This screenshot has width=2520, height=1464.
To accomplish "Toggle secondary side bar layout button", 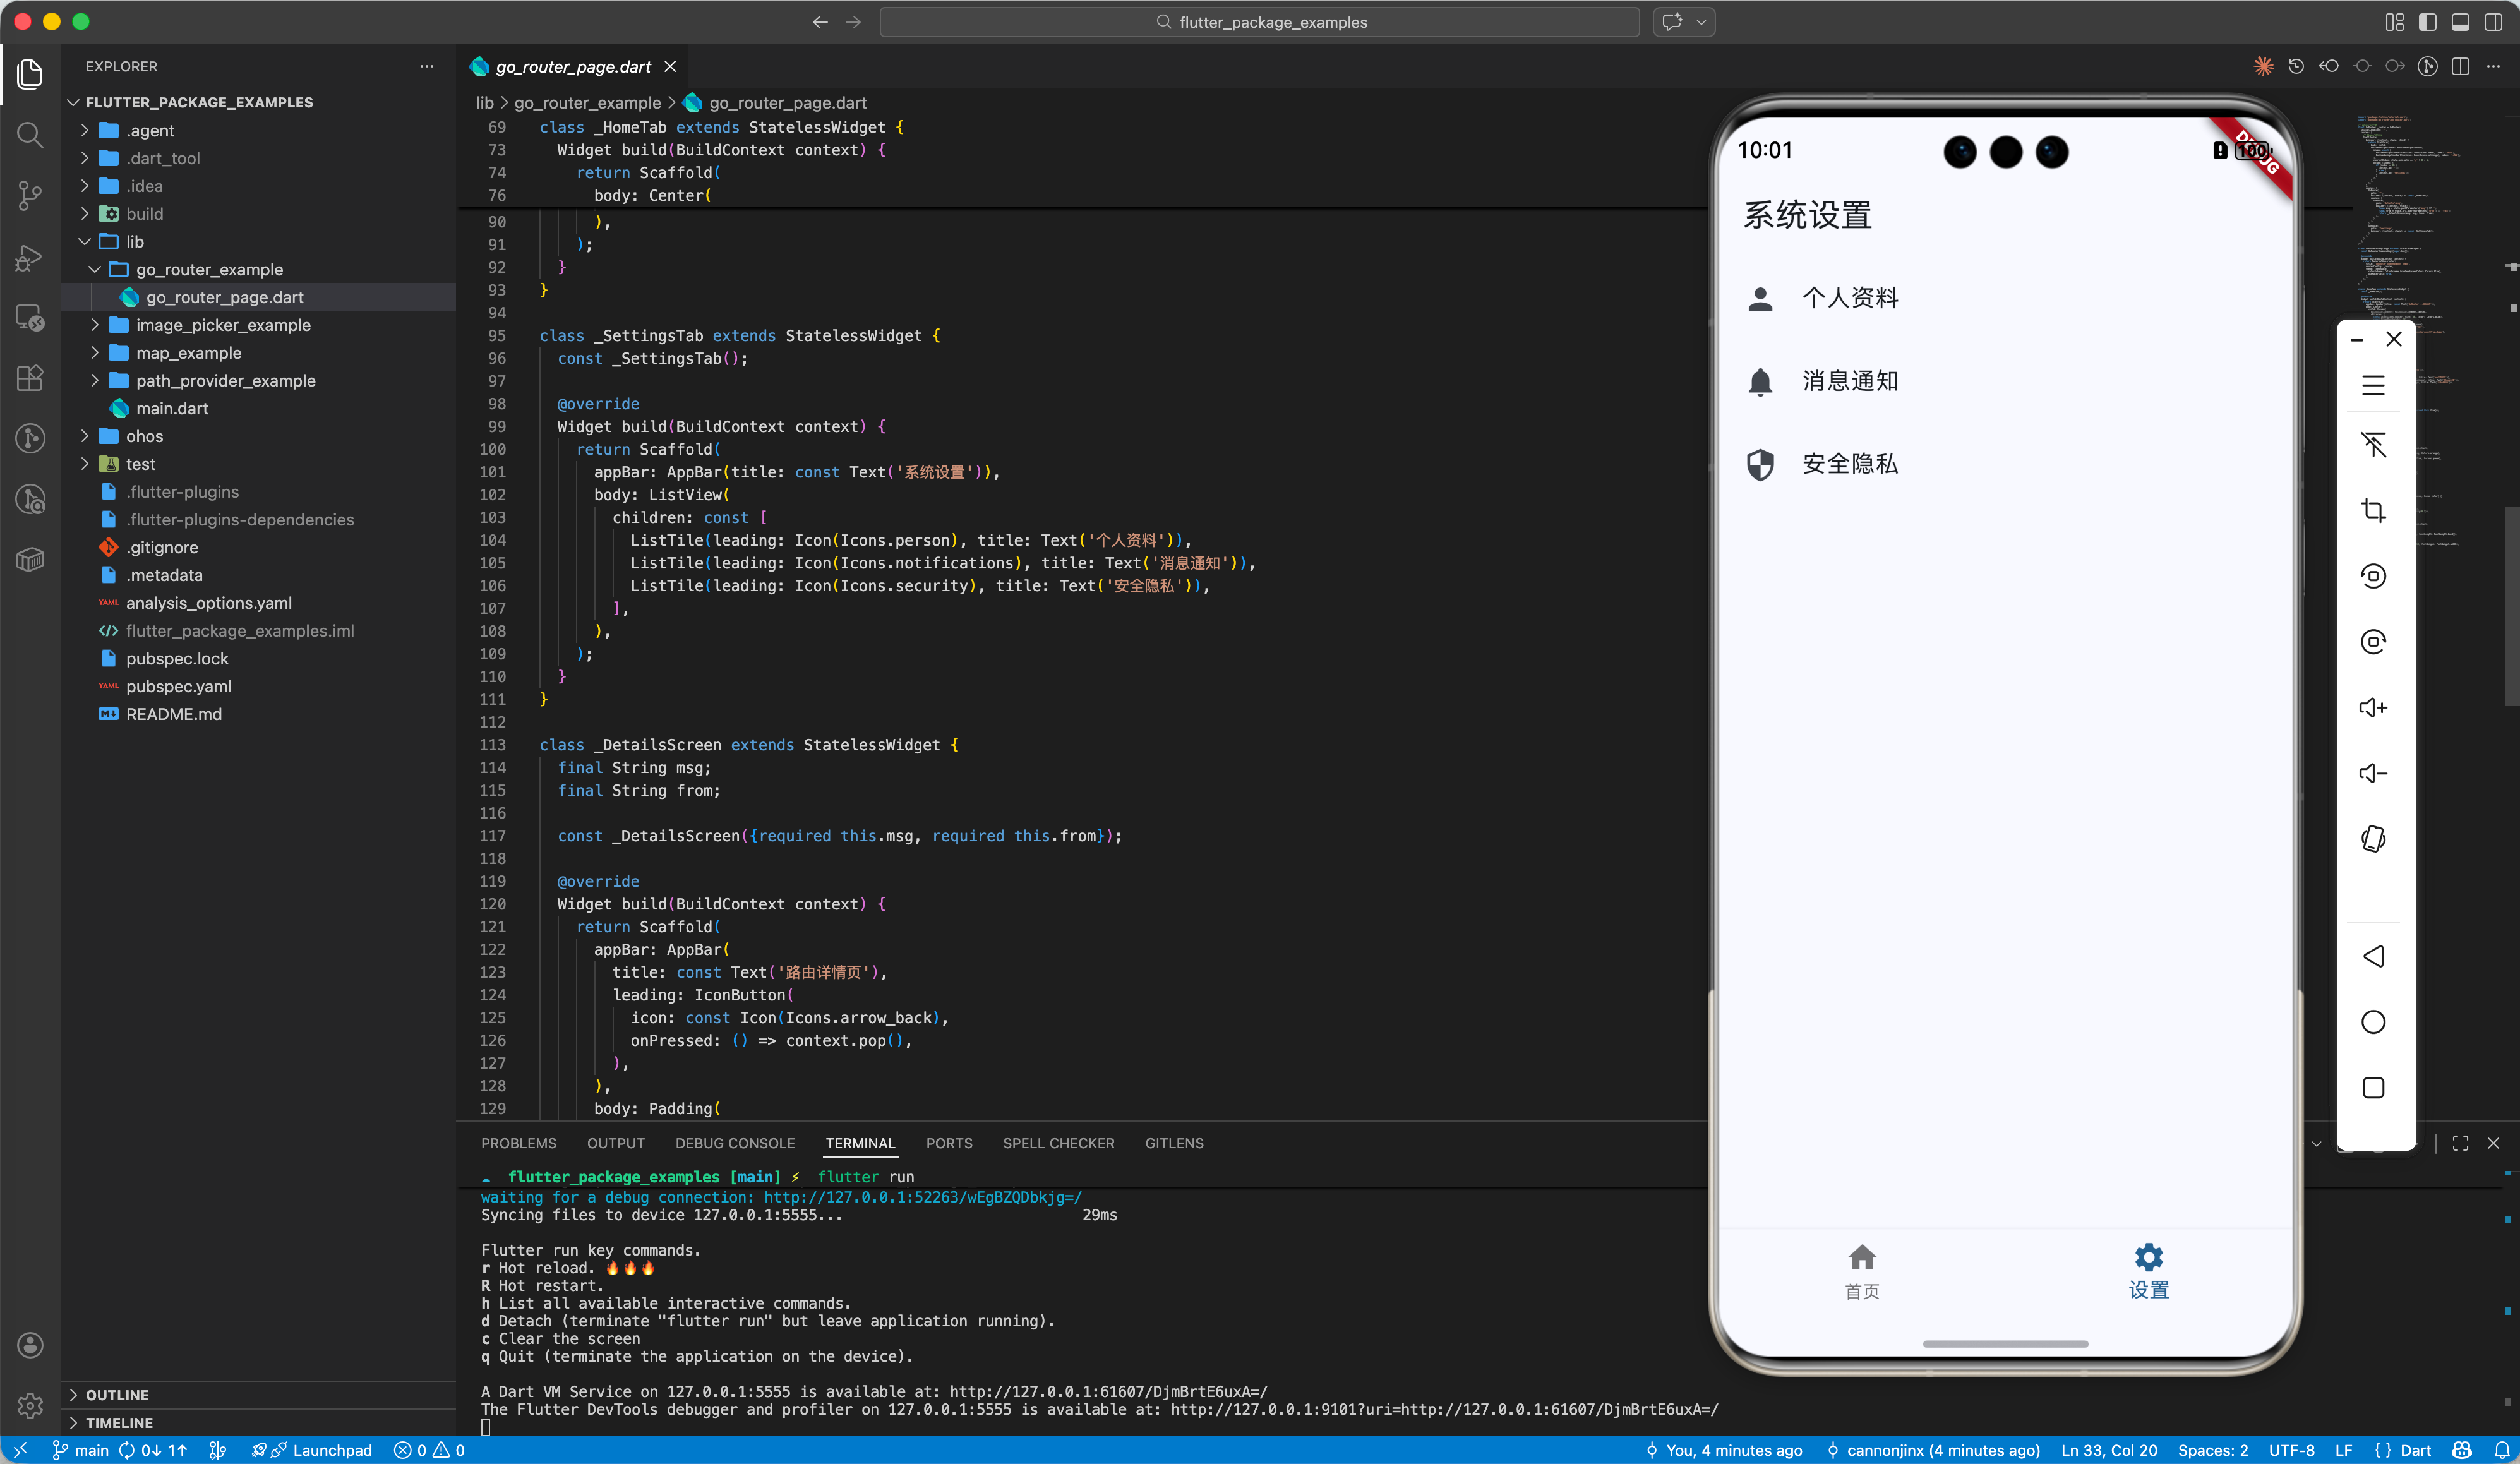I will (x=2494, y=21).
